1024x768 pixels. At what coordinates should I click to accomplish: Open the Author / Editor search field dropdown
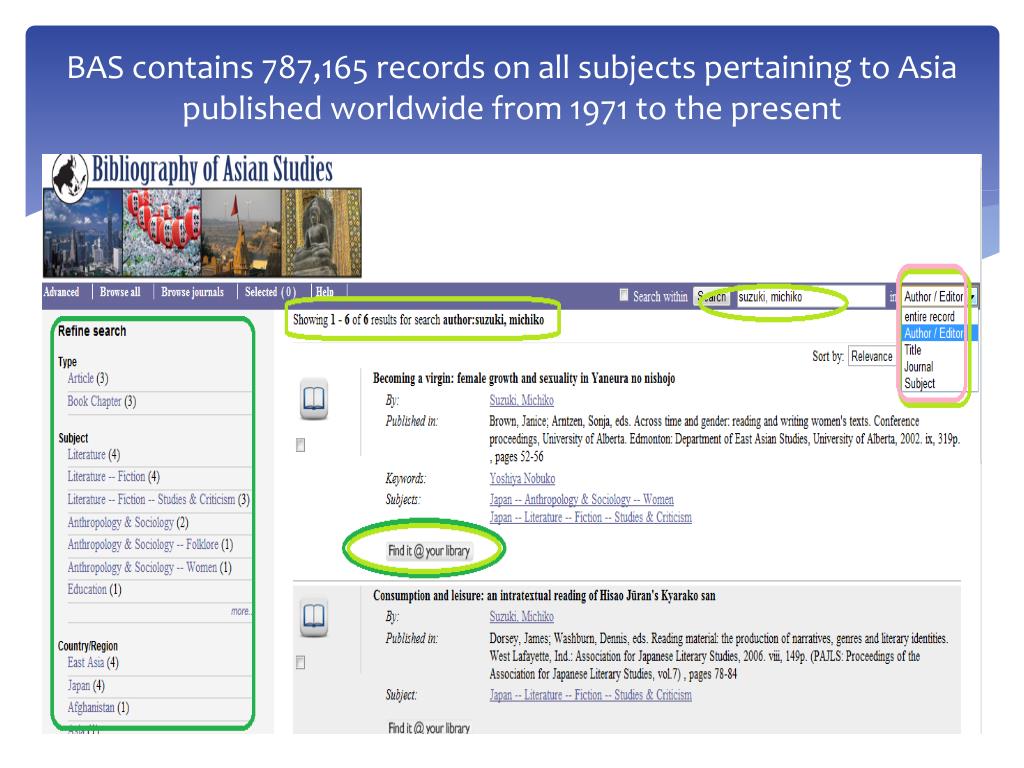coord(939,296)
